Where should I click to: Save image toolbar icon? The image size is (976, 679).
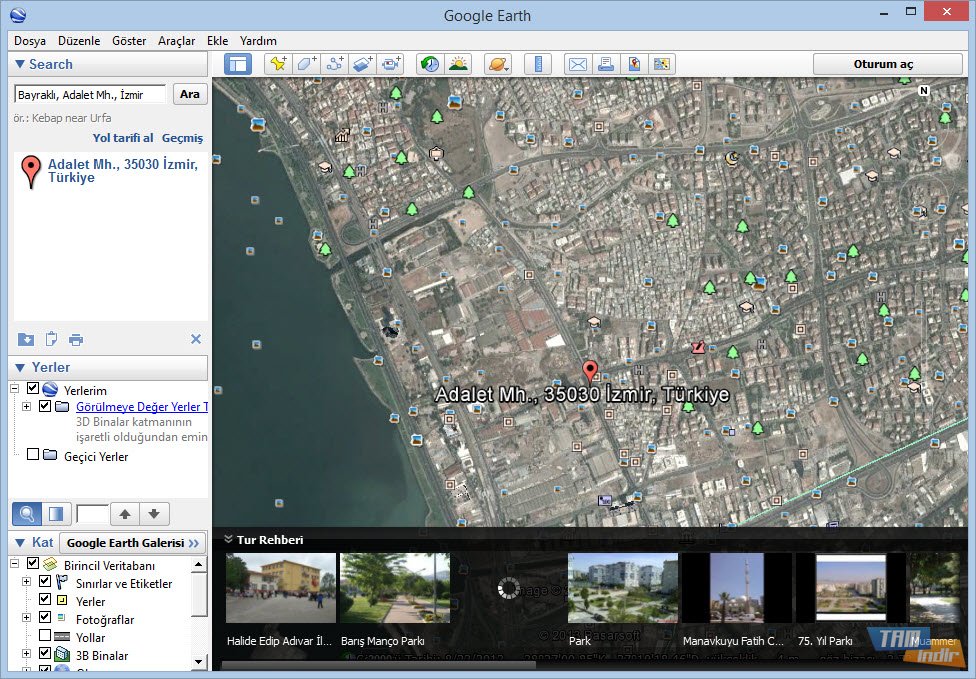coord(662,64)
